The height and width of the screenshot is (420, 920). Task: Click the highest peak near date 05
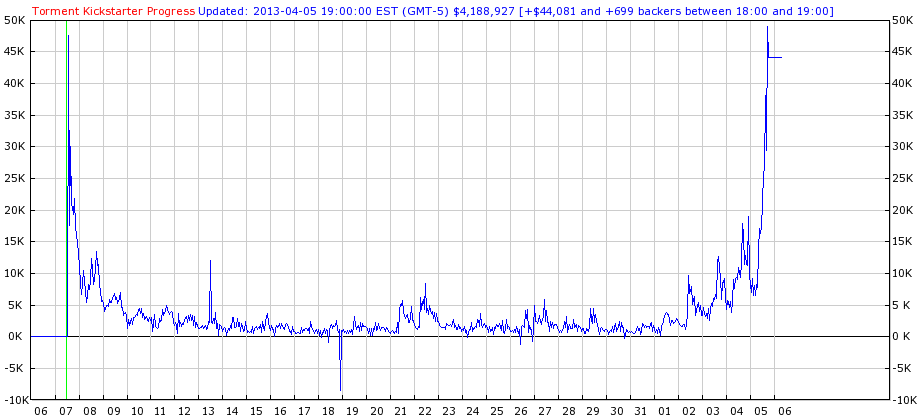click(x=767, y=30)
